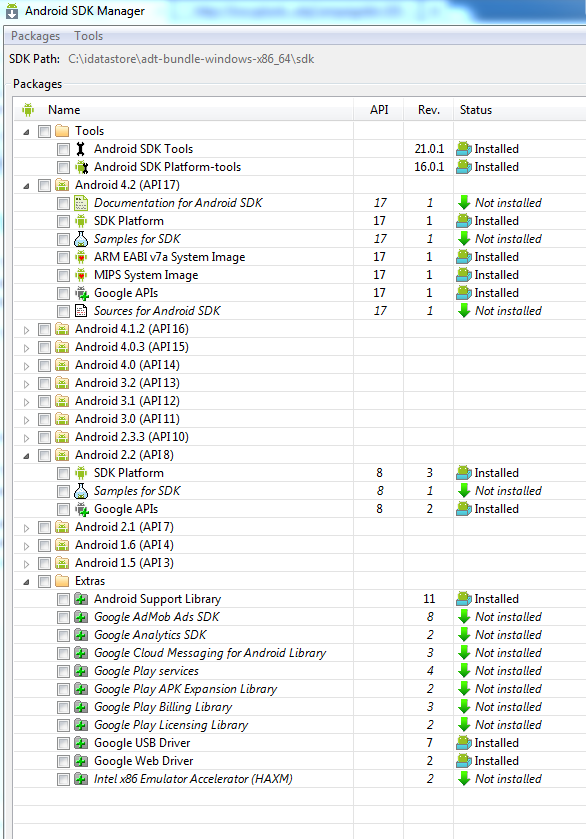
Task: Sort by the Rev. column header
Action: 429,110
